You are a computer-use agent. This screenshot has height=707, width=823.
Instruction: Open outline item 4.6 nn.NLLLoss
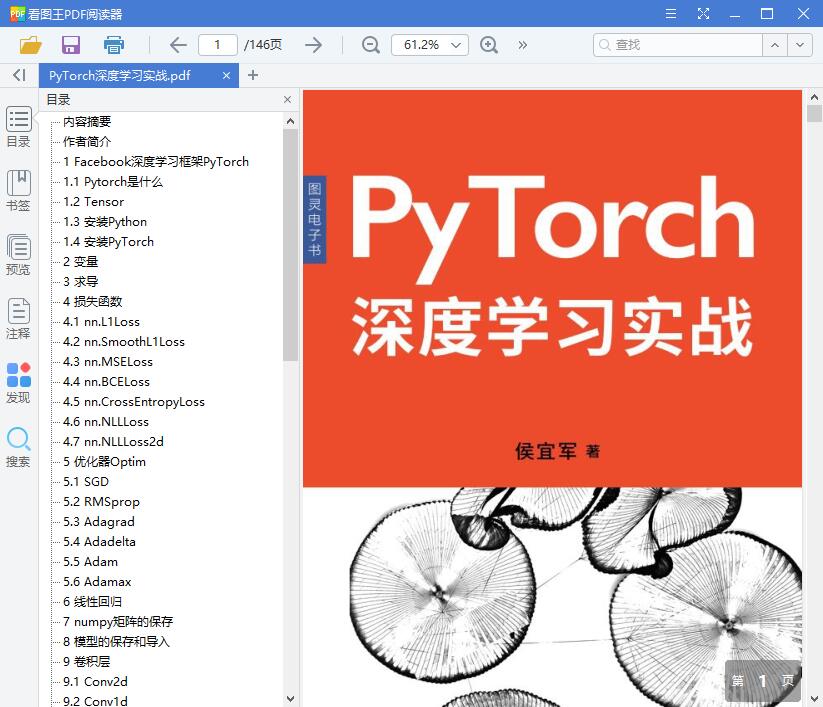coord(106,421)
